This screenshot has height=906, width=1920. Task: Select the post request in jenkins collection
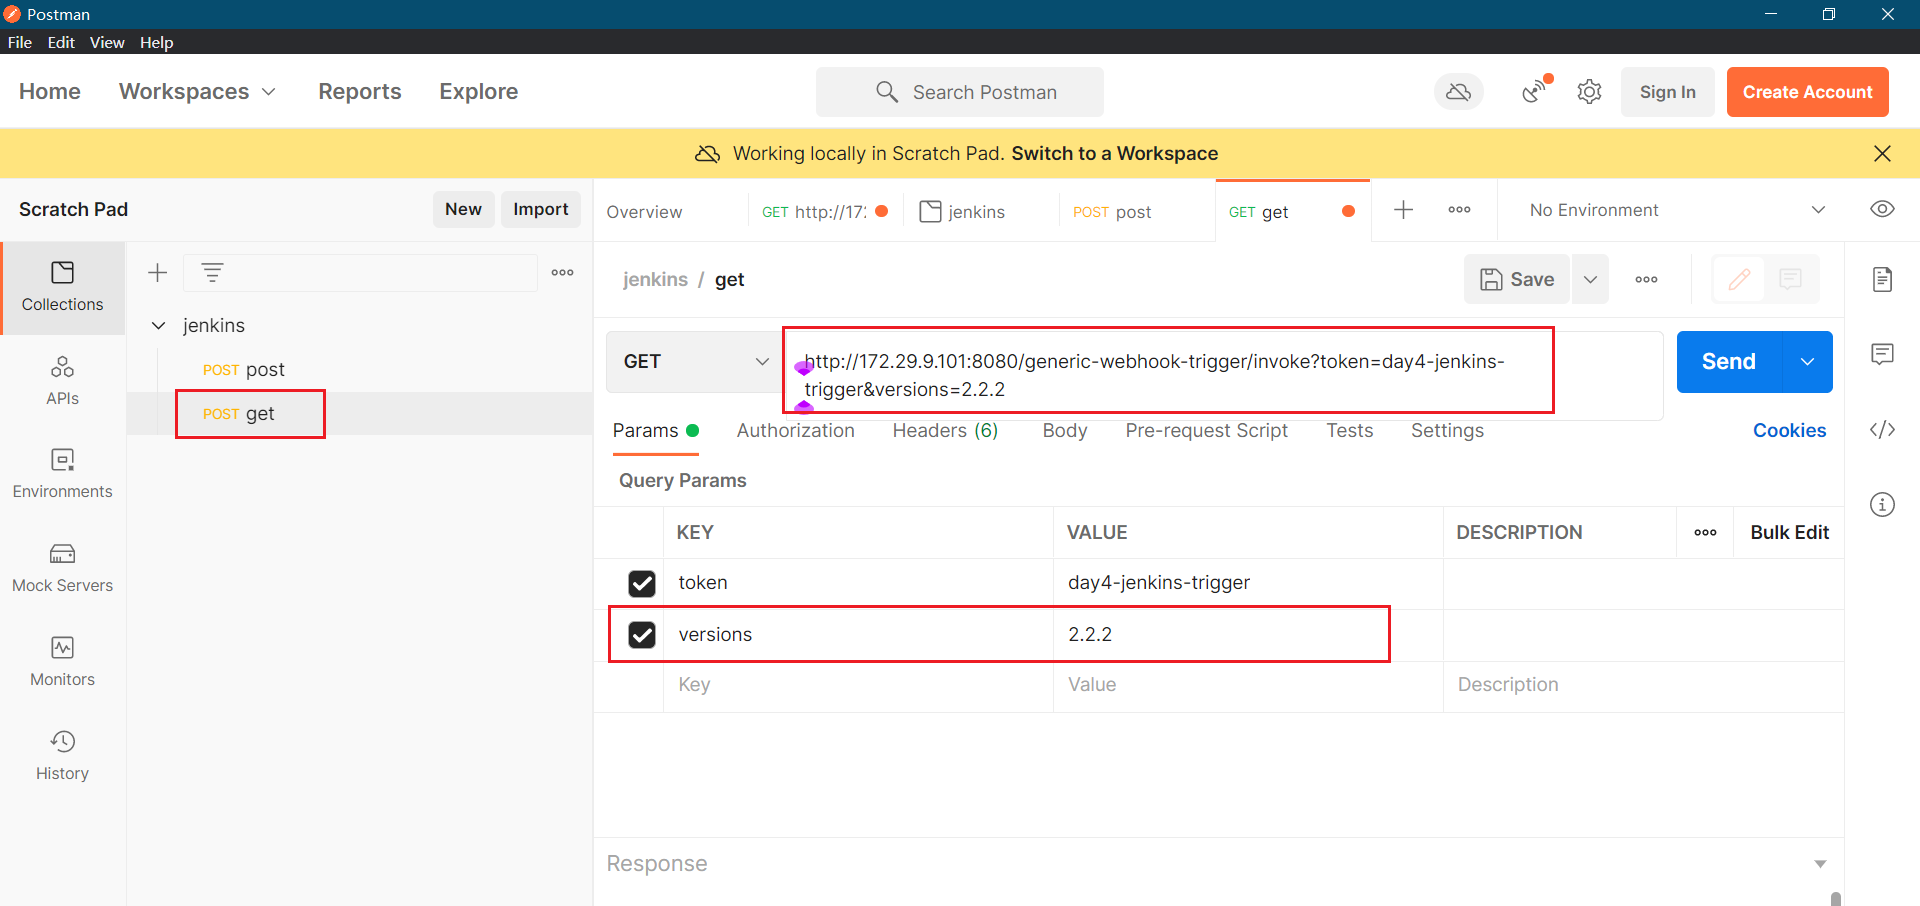(x=244, y=369)
